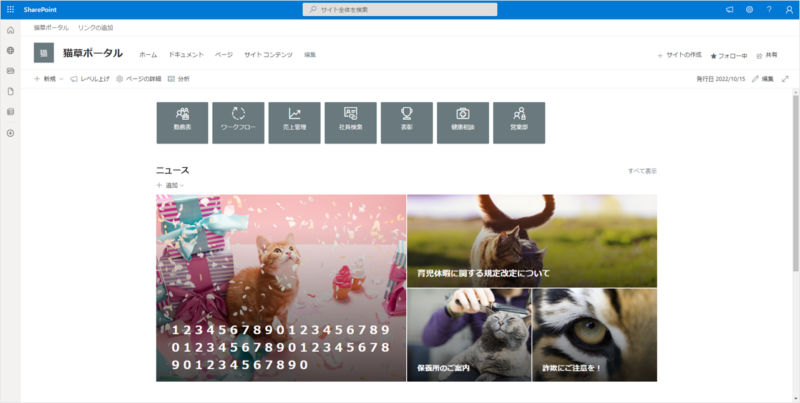Open the 売上管理 chart tile

294,121
